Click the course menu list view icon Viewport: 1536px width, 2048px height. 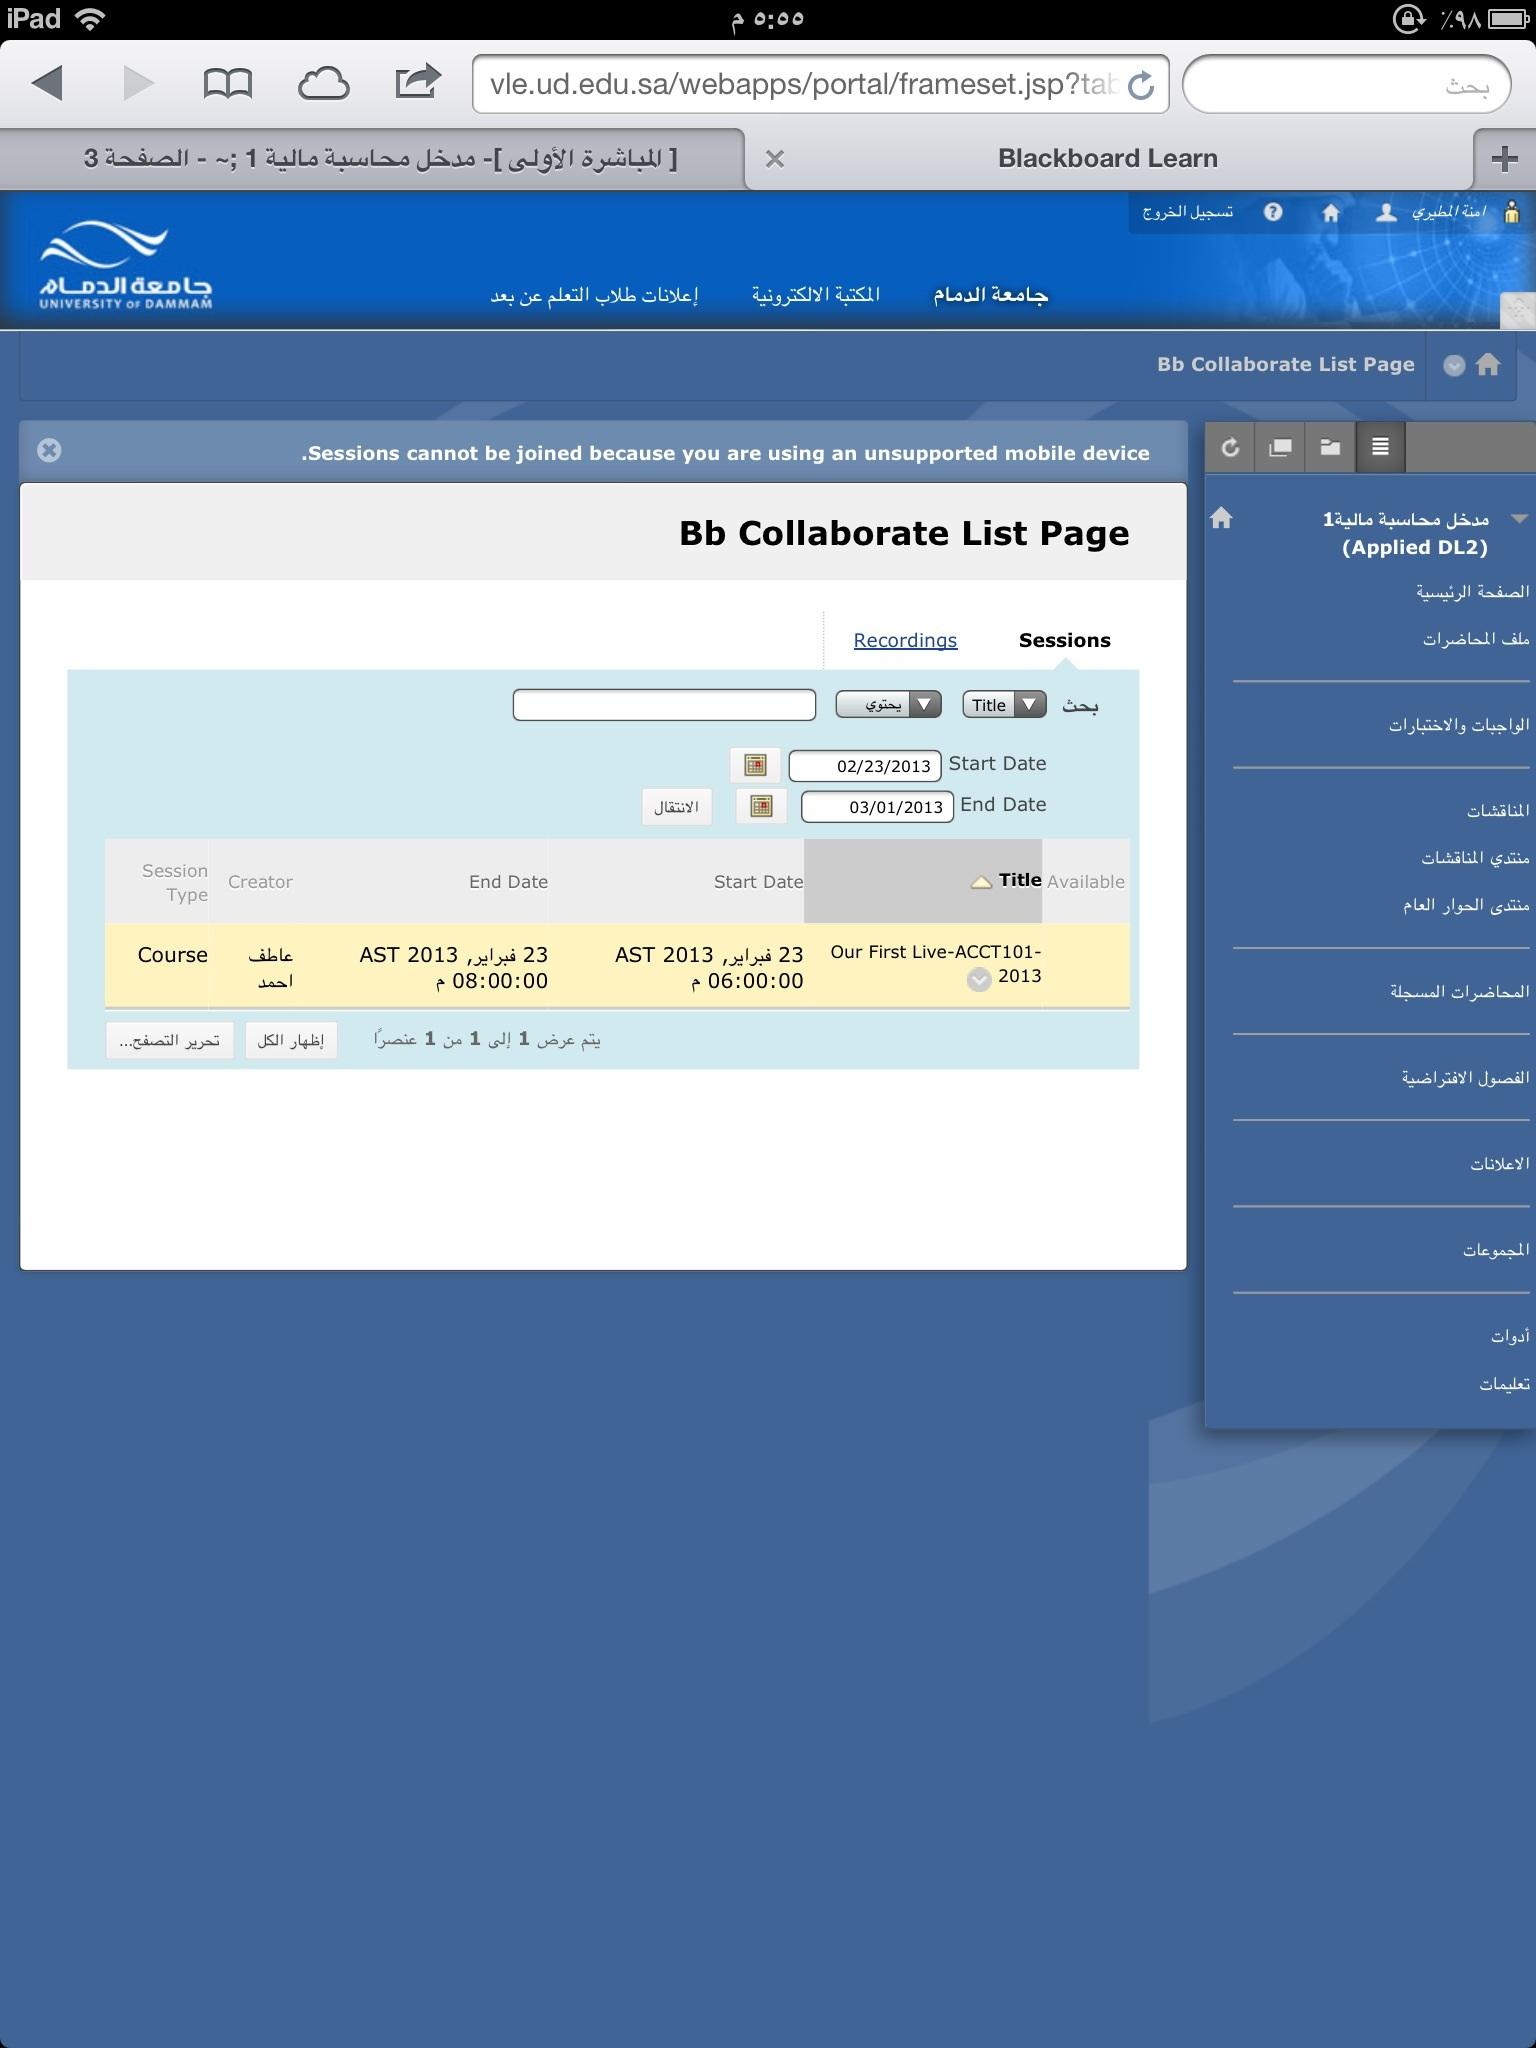pyautogui.click(x=1380, y=447)
